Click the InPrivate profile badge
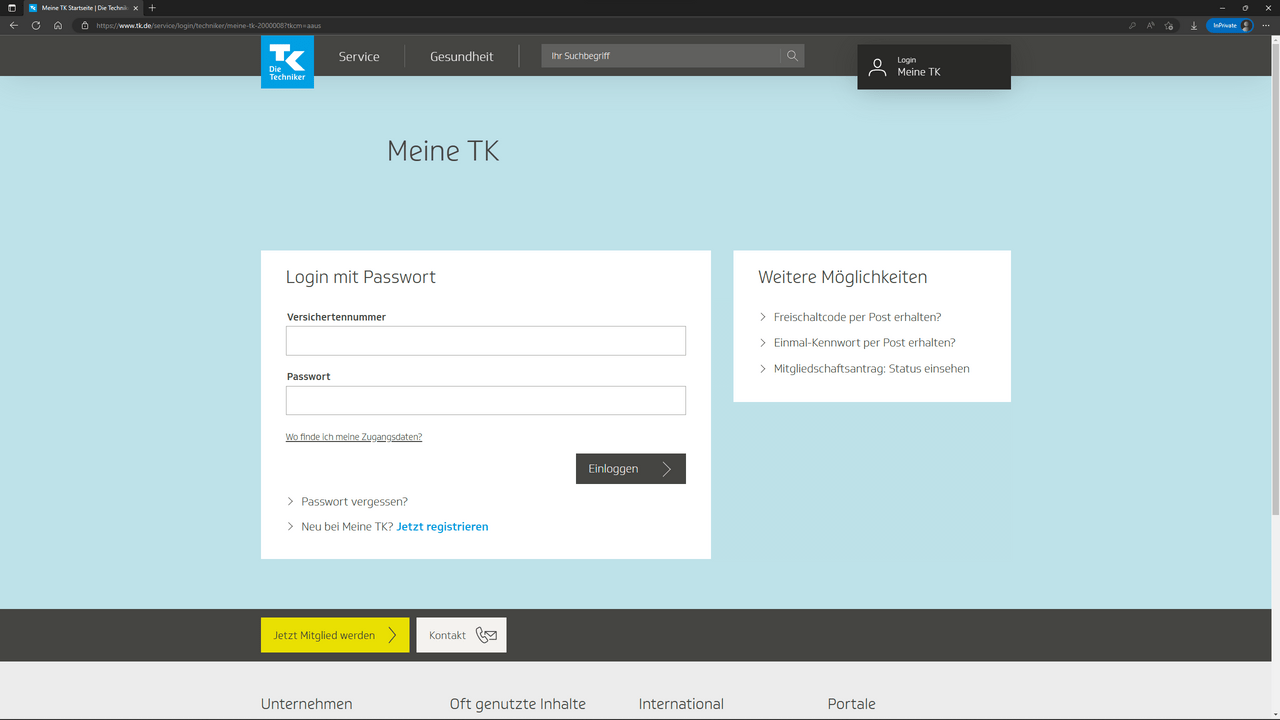This screenshot has width=1280, height=720. pyautogui.click(x=1229, y=25)
